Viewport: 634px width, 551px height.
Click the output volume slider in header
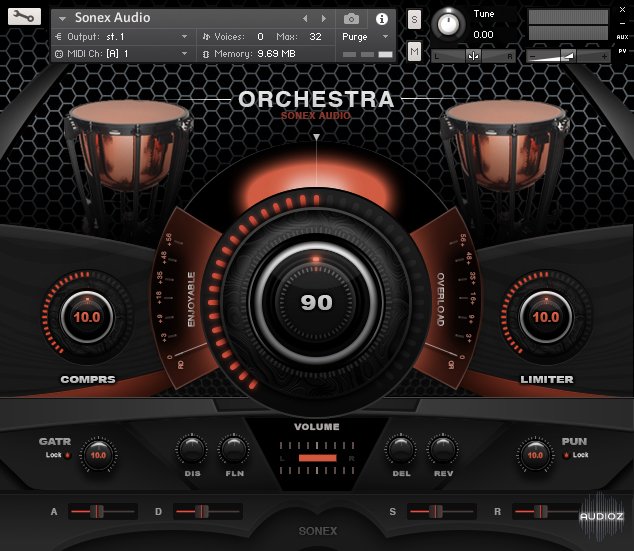(567, 56)
